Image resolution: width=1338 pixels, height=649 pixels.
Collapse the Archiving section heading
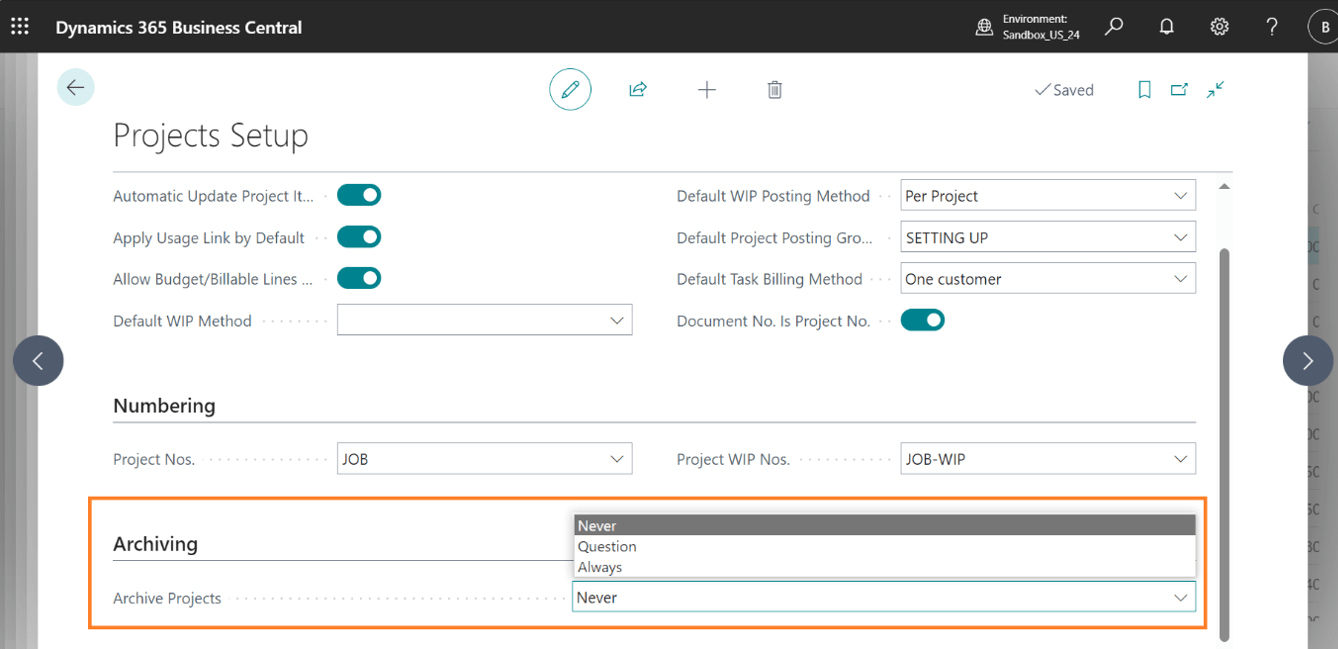pos(155,544)
